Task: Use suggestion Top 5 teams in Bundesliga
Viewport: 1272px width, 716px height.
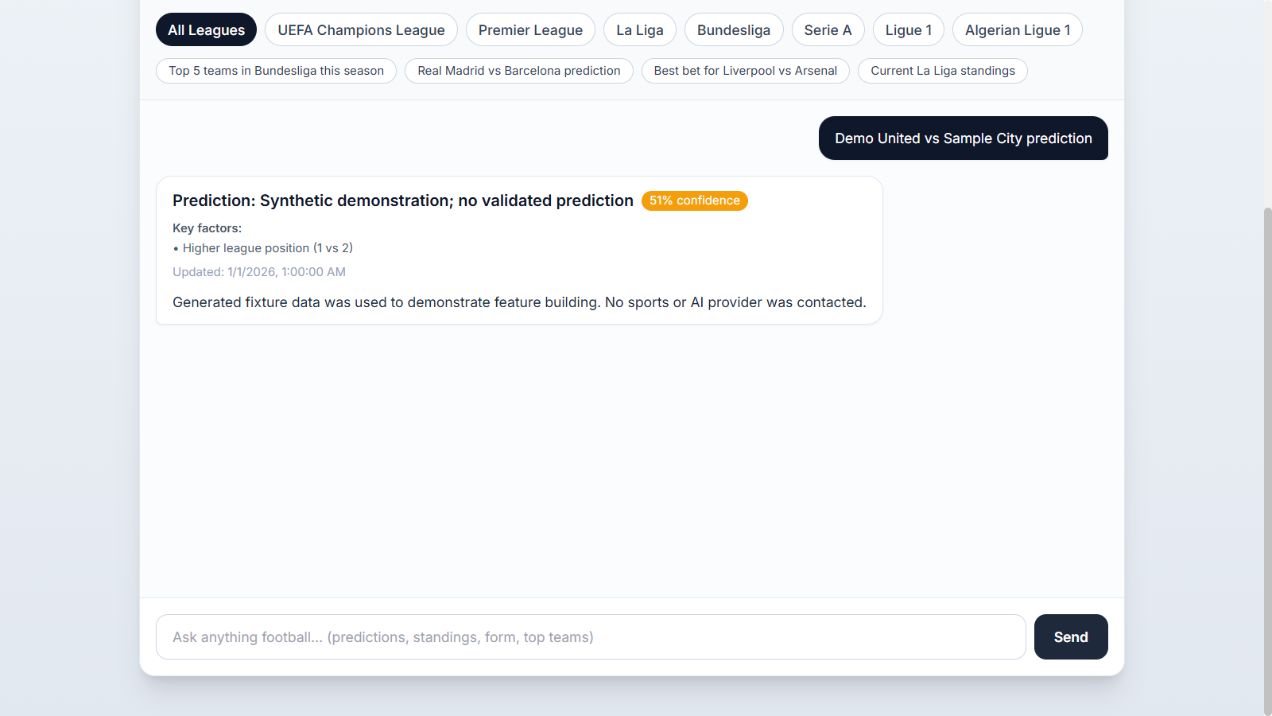Action: coord(276,71)
